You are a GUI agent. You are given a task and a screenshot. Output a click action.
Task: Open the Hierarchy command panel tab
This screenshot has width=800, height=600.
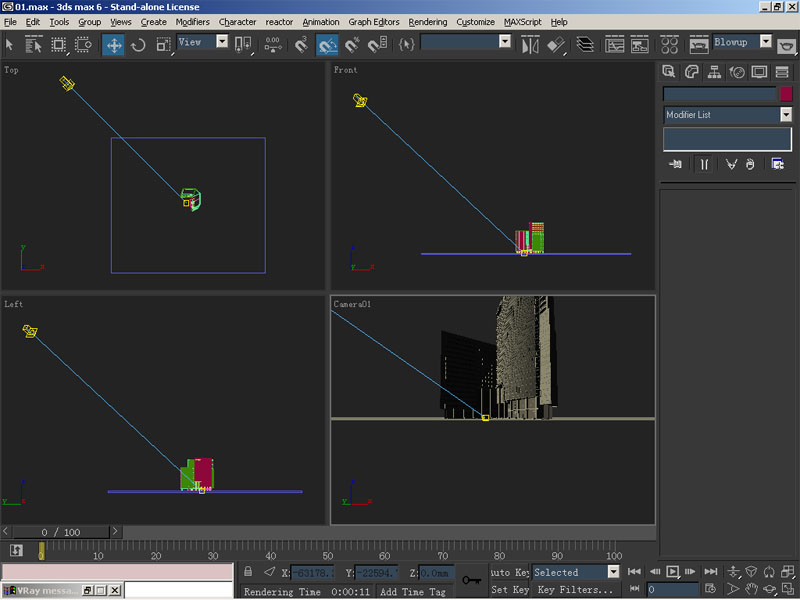point(714,72)
